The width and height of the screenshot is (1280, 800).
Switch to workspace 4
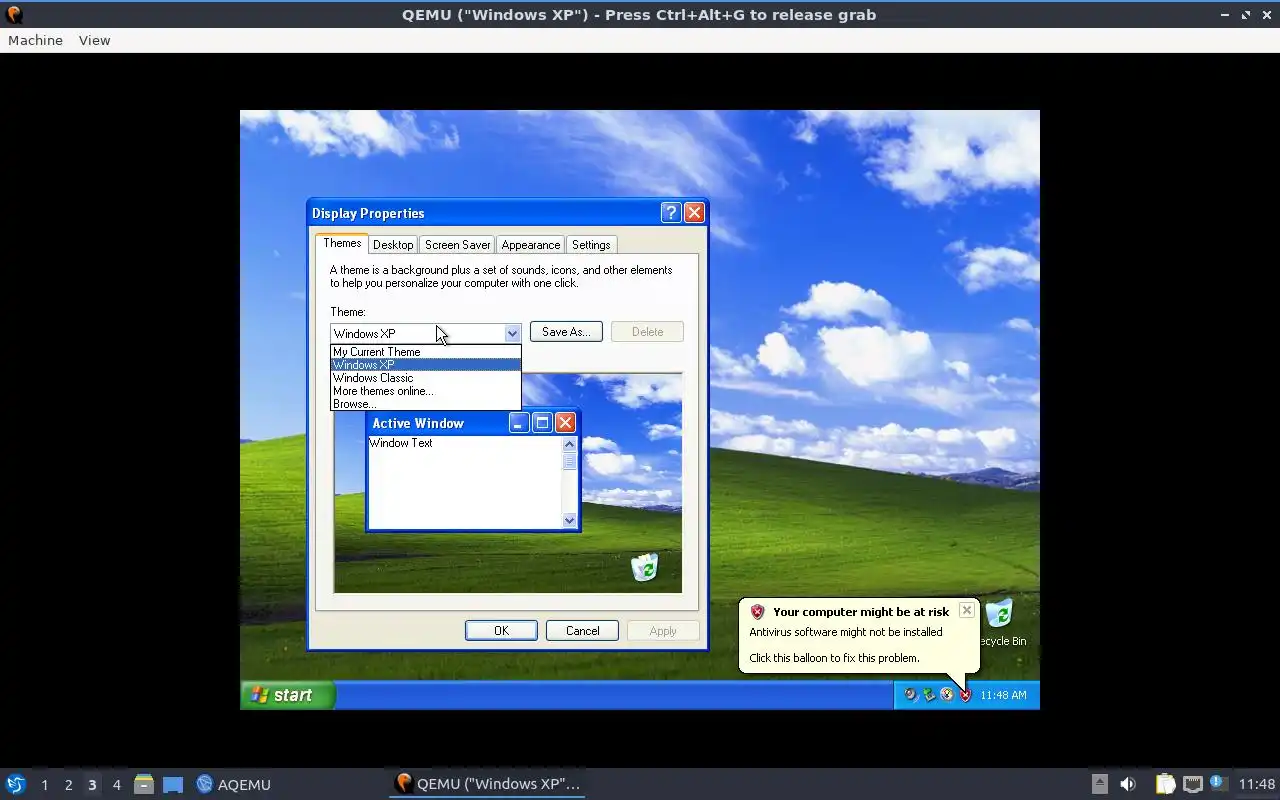click(x=116, y=785)
